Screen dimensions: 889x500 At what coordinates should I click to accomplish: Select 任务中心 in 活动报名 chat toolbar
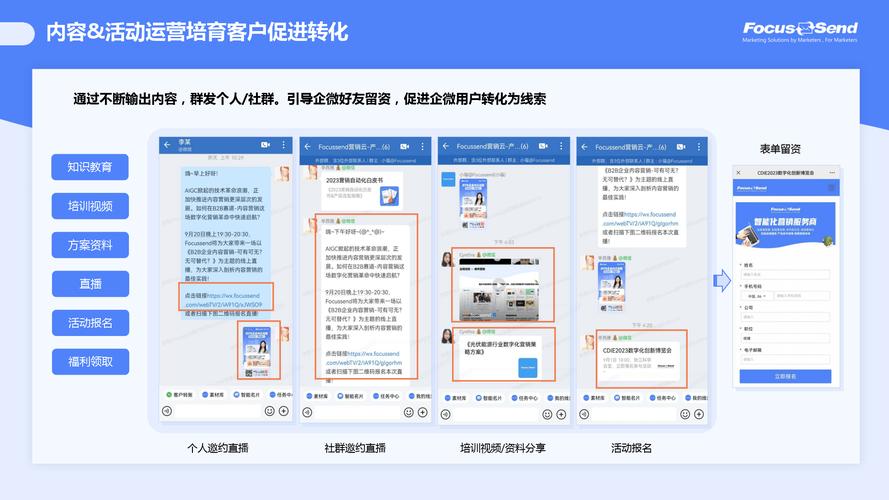point(663,398)
